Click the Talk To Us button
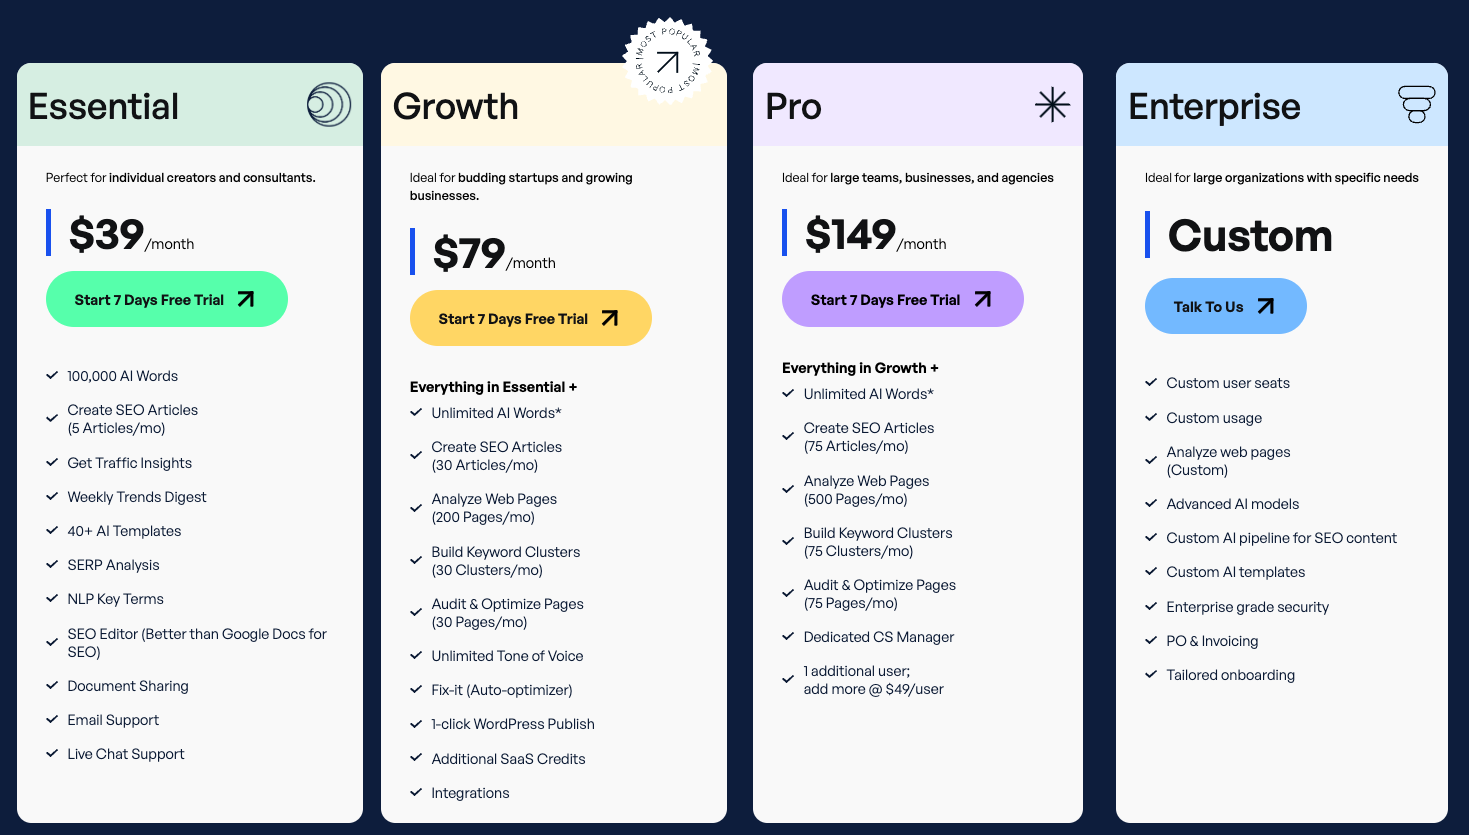 [1225, 306]
